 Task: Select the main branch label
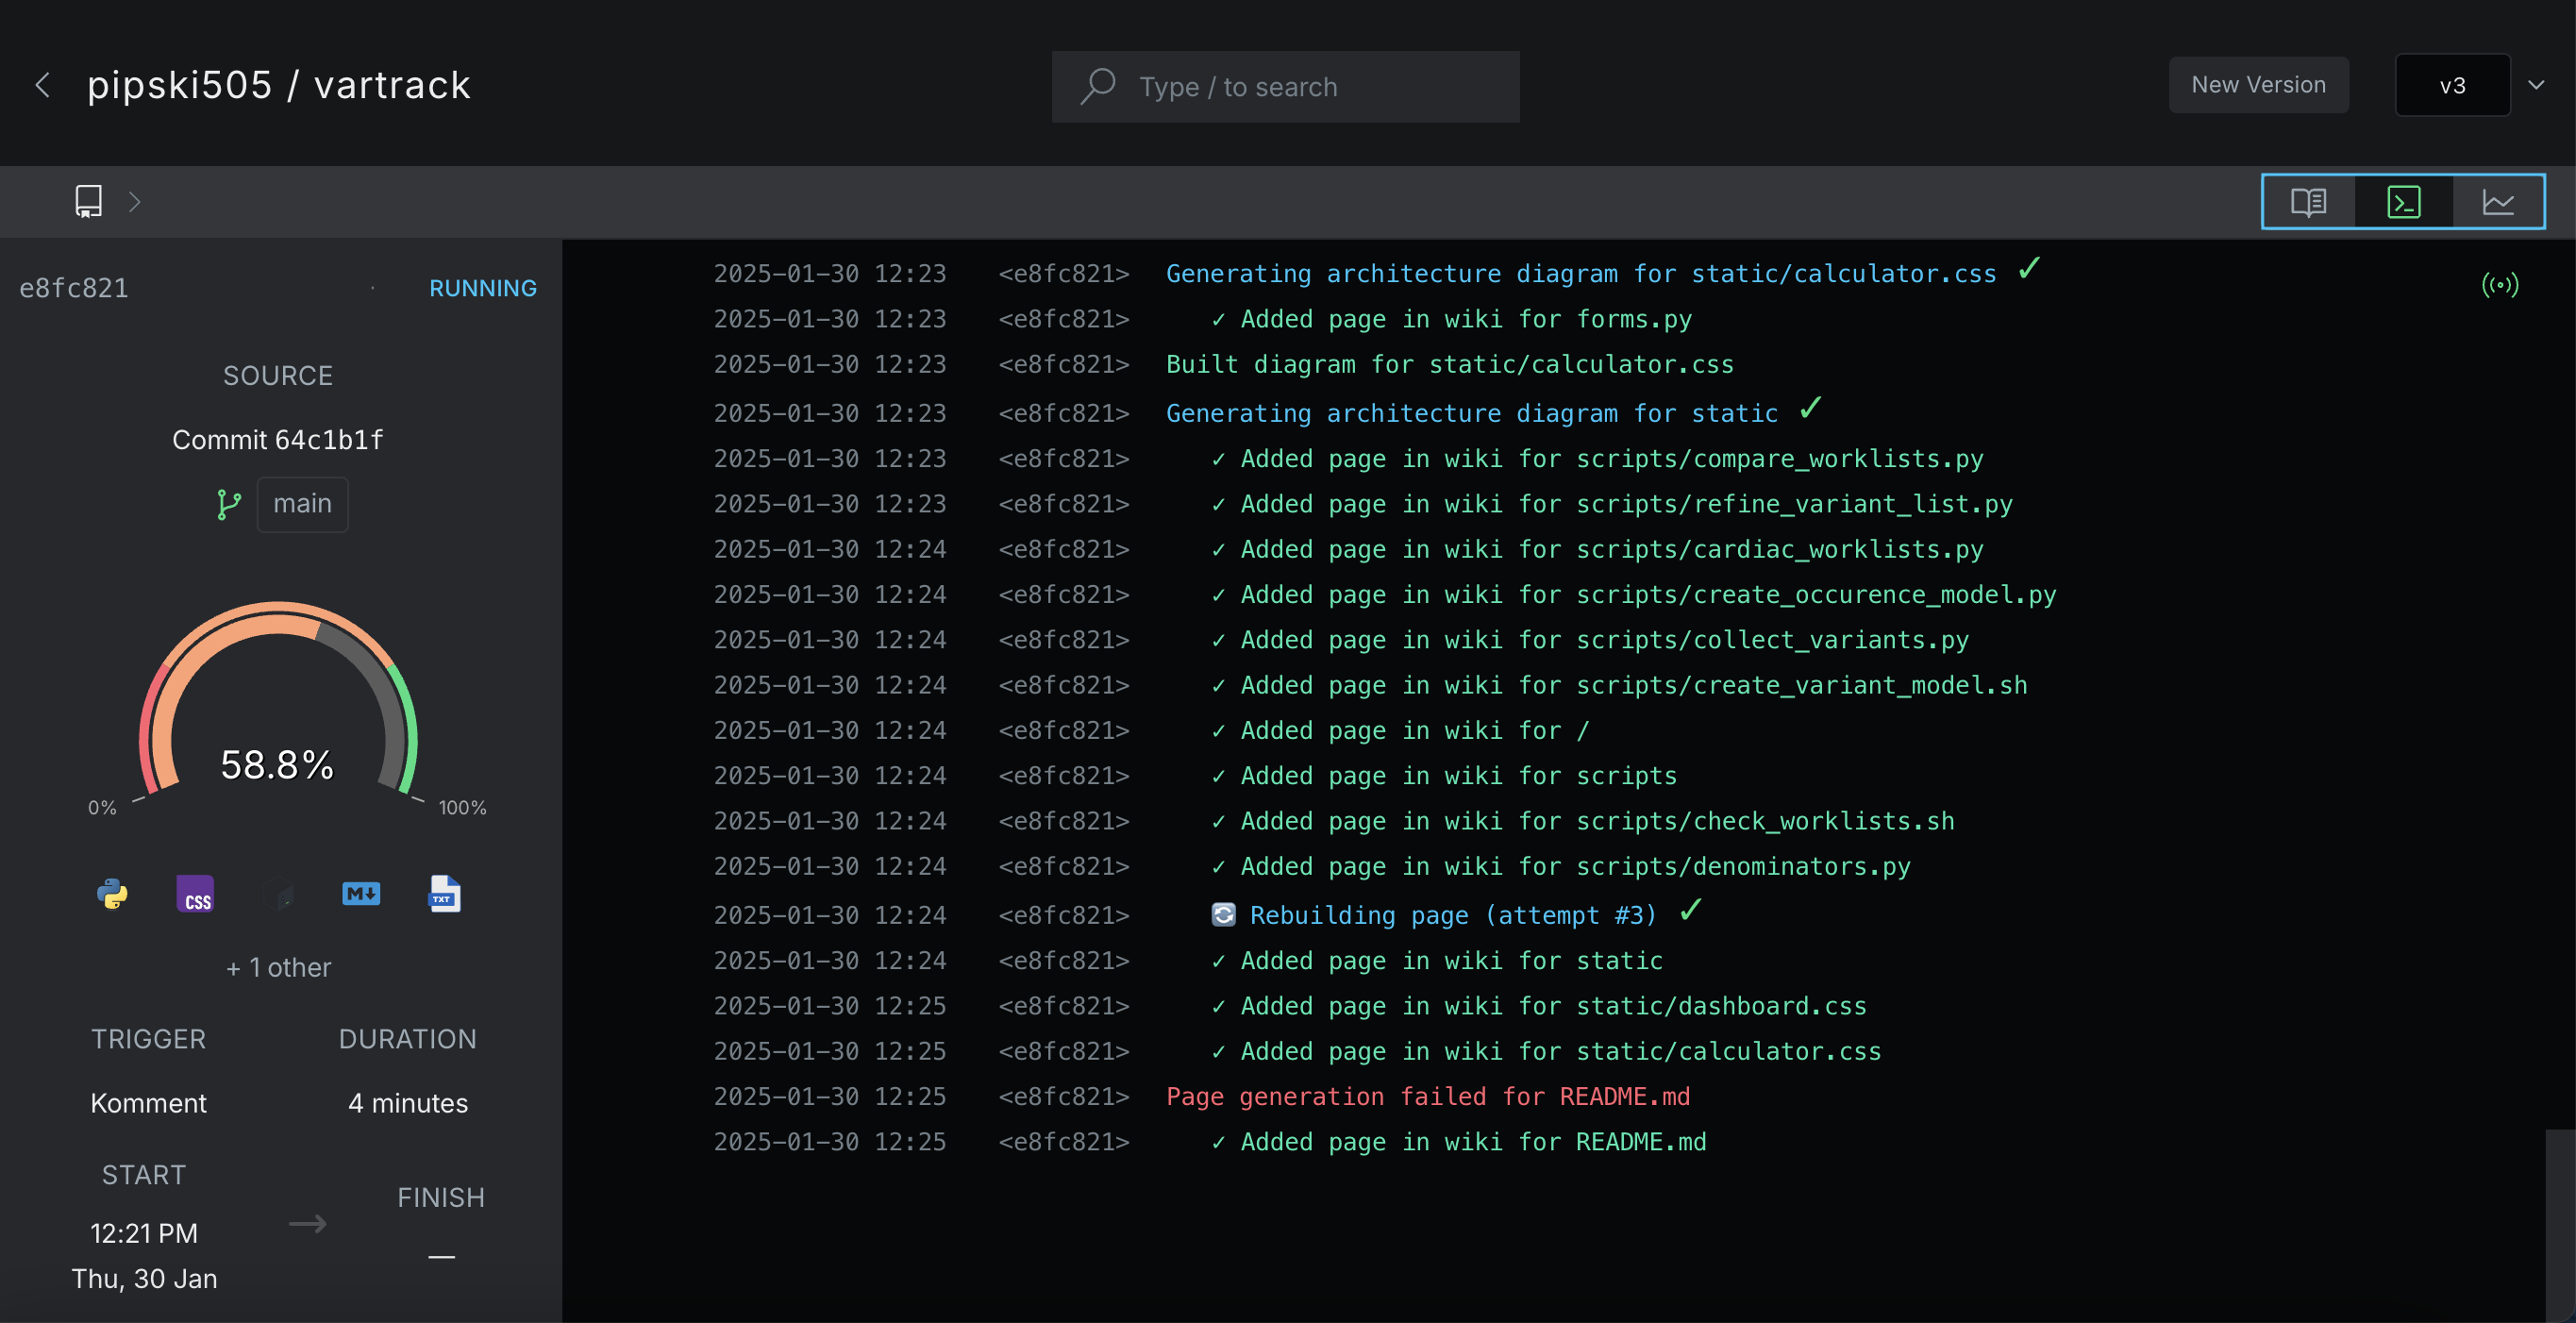[298, 501]
